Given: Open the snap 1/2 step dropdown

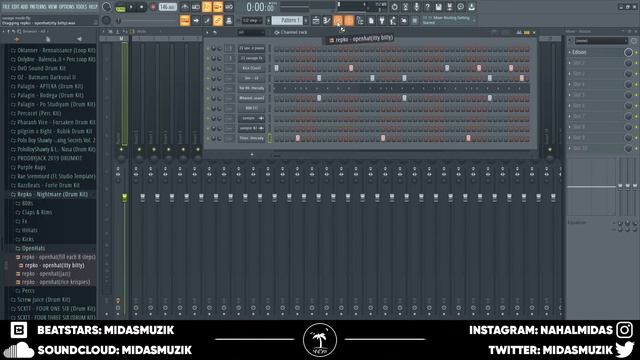Looking at the screenshot, I should coord(252,20).
